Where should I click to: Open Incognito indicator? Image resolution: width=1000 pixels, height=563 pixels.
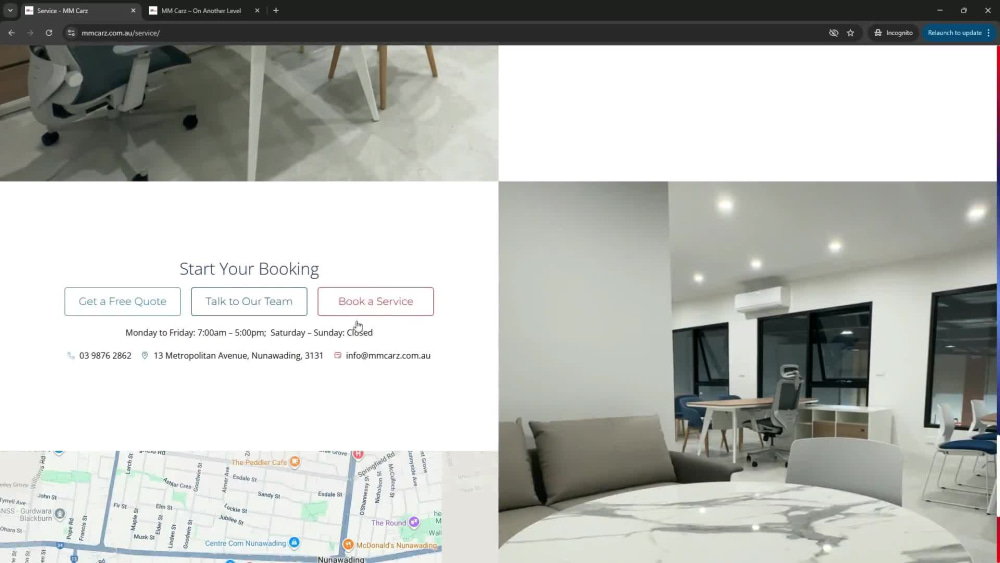click(x=893, y=33)
